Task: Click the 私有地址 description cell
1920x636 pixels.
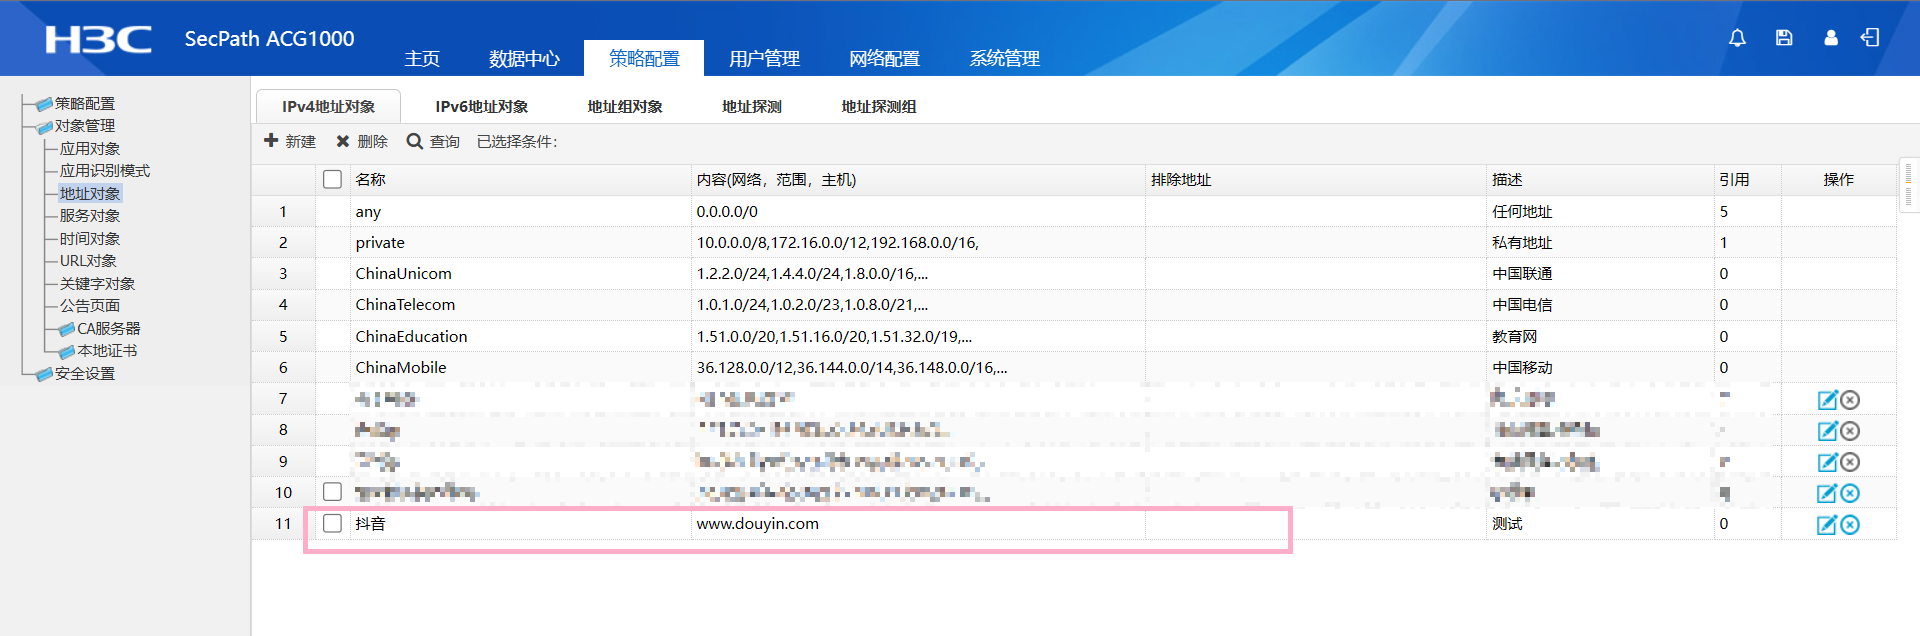Action: tap(1600, 243)
